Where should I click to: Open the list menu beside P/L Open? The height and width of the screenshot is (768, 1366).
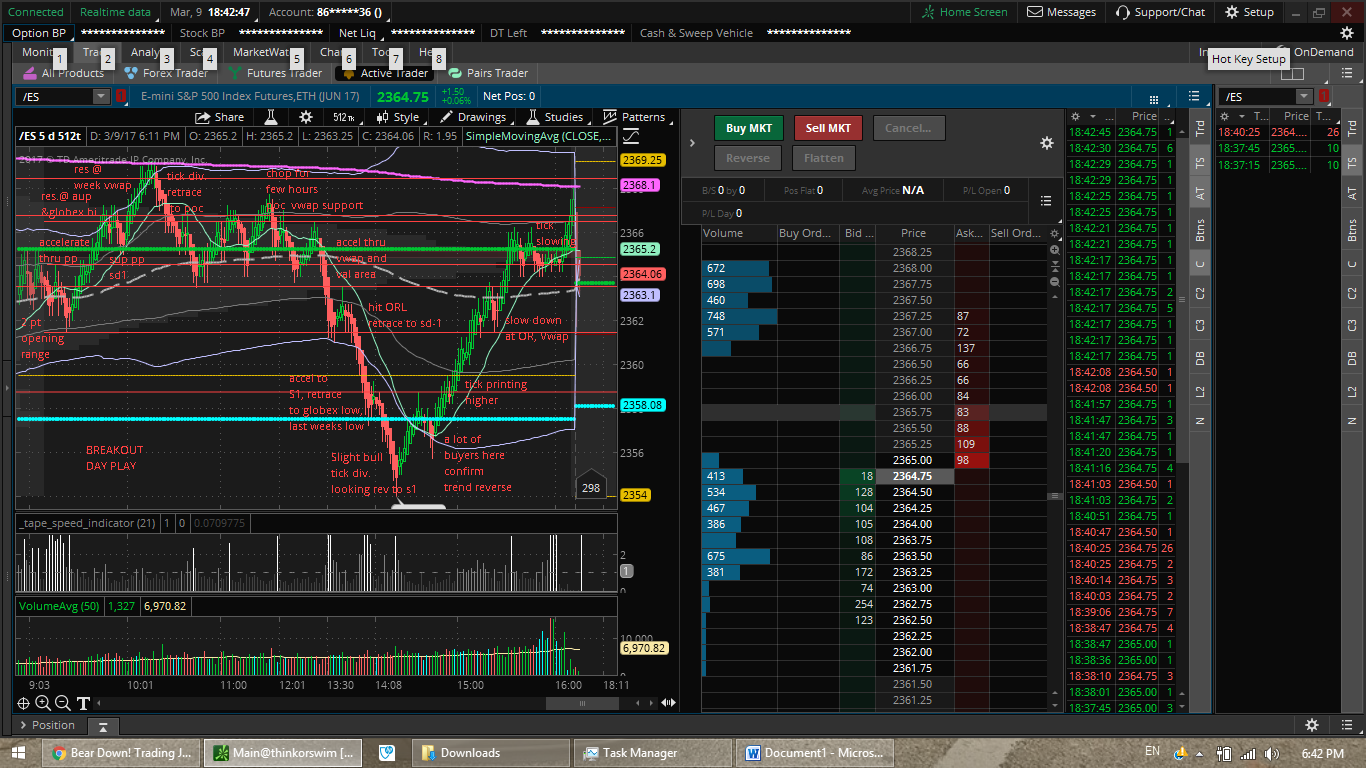(1046, 200)
